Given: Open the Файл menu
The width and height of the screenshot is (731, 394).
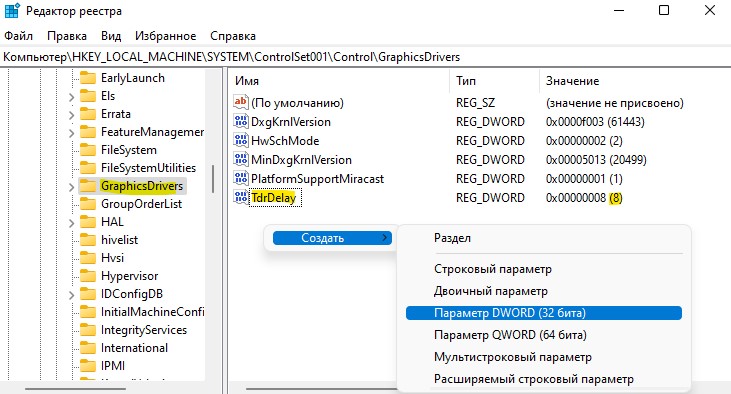Looking at the screenshot, I should coord(19,36).
